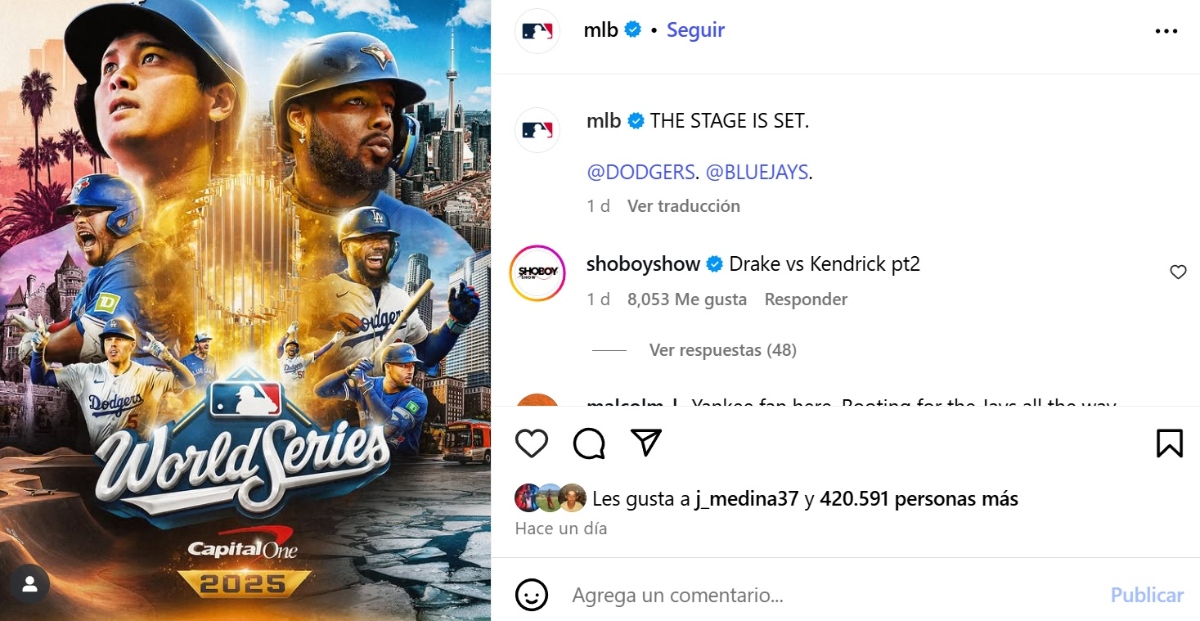View likes list 420.591 personas más
The image size is (1200, 621).
click(x=919, y=498)
